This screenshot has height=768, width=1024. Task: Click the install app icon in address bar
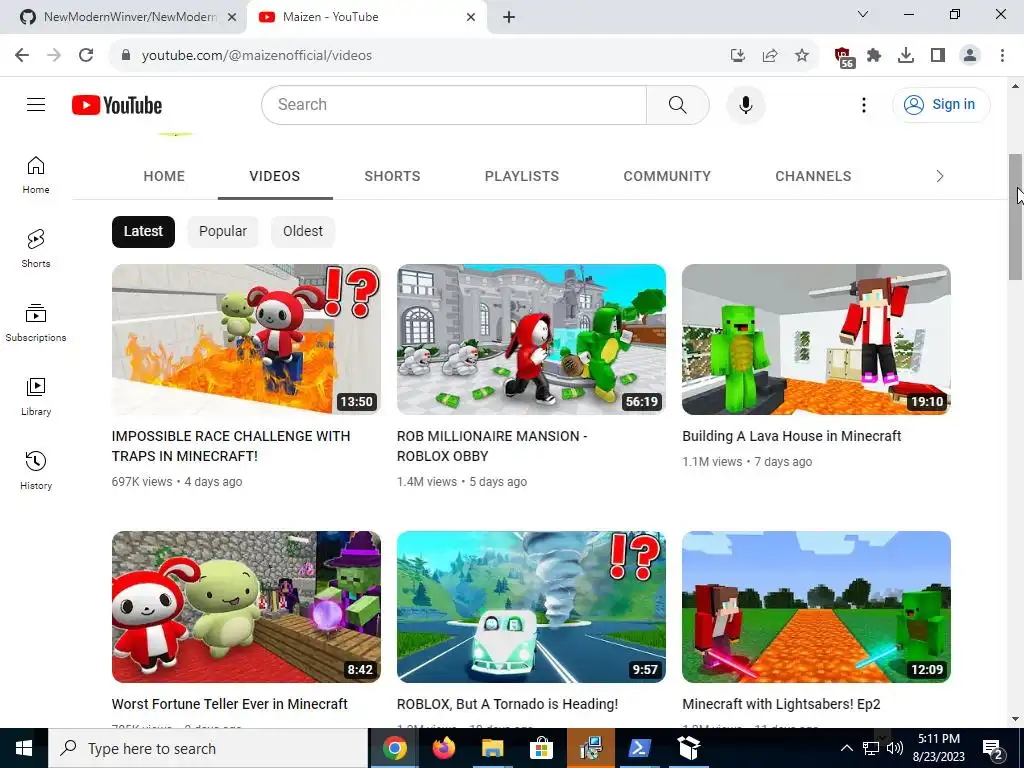coord(738,56)
